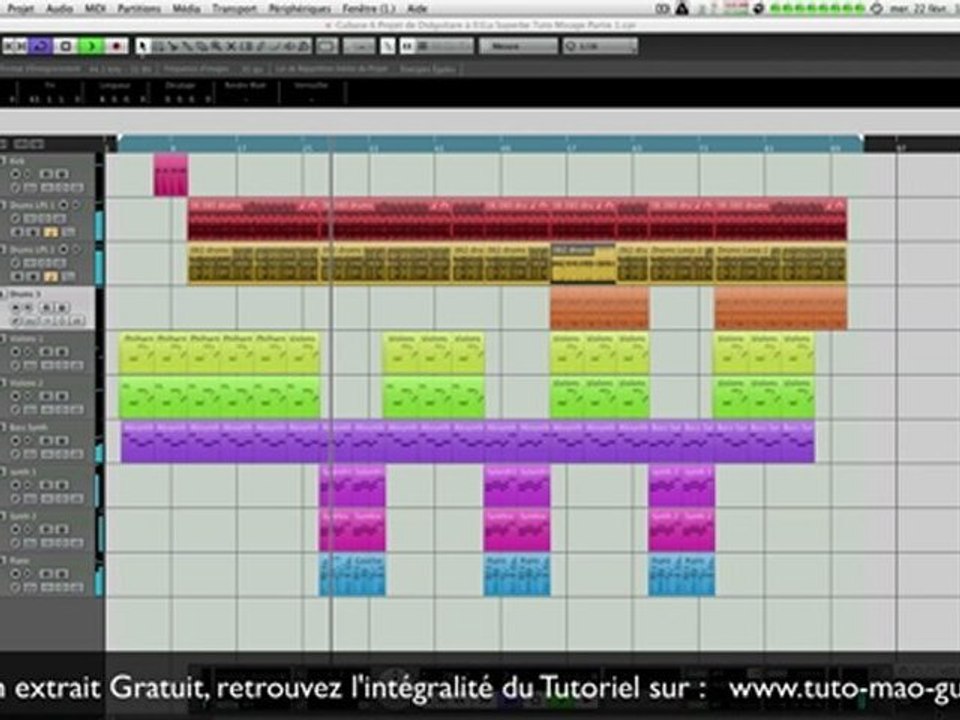This screenshot has height=720, width=960.
Task: Toggle monitor on Kick track
Action: 27,174
